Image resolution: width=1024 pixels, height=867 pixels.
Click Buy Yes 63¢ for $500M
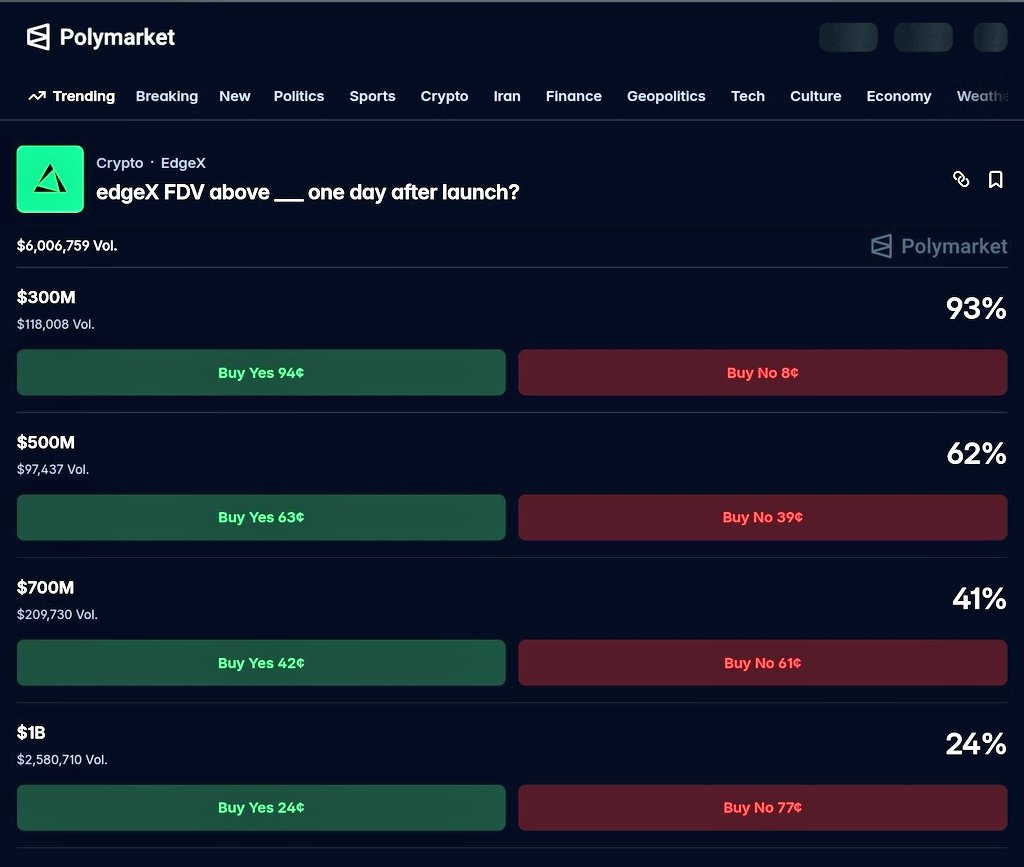click(x=261, y=517)
